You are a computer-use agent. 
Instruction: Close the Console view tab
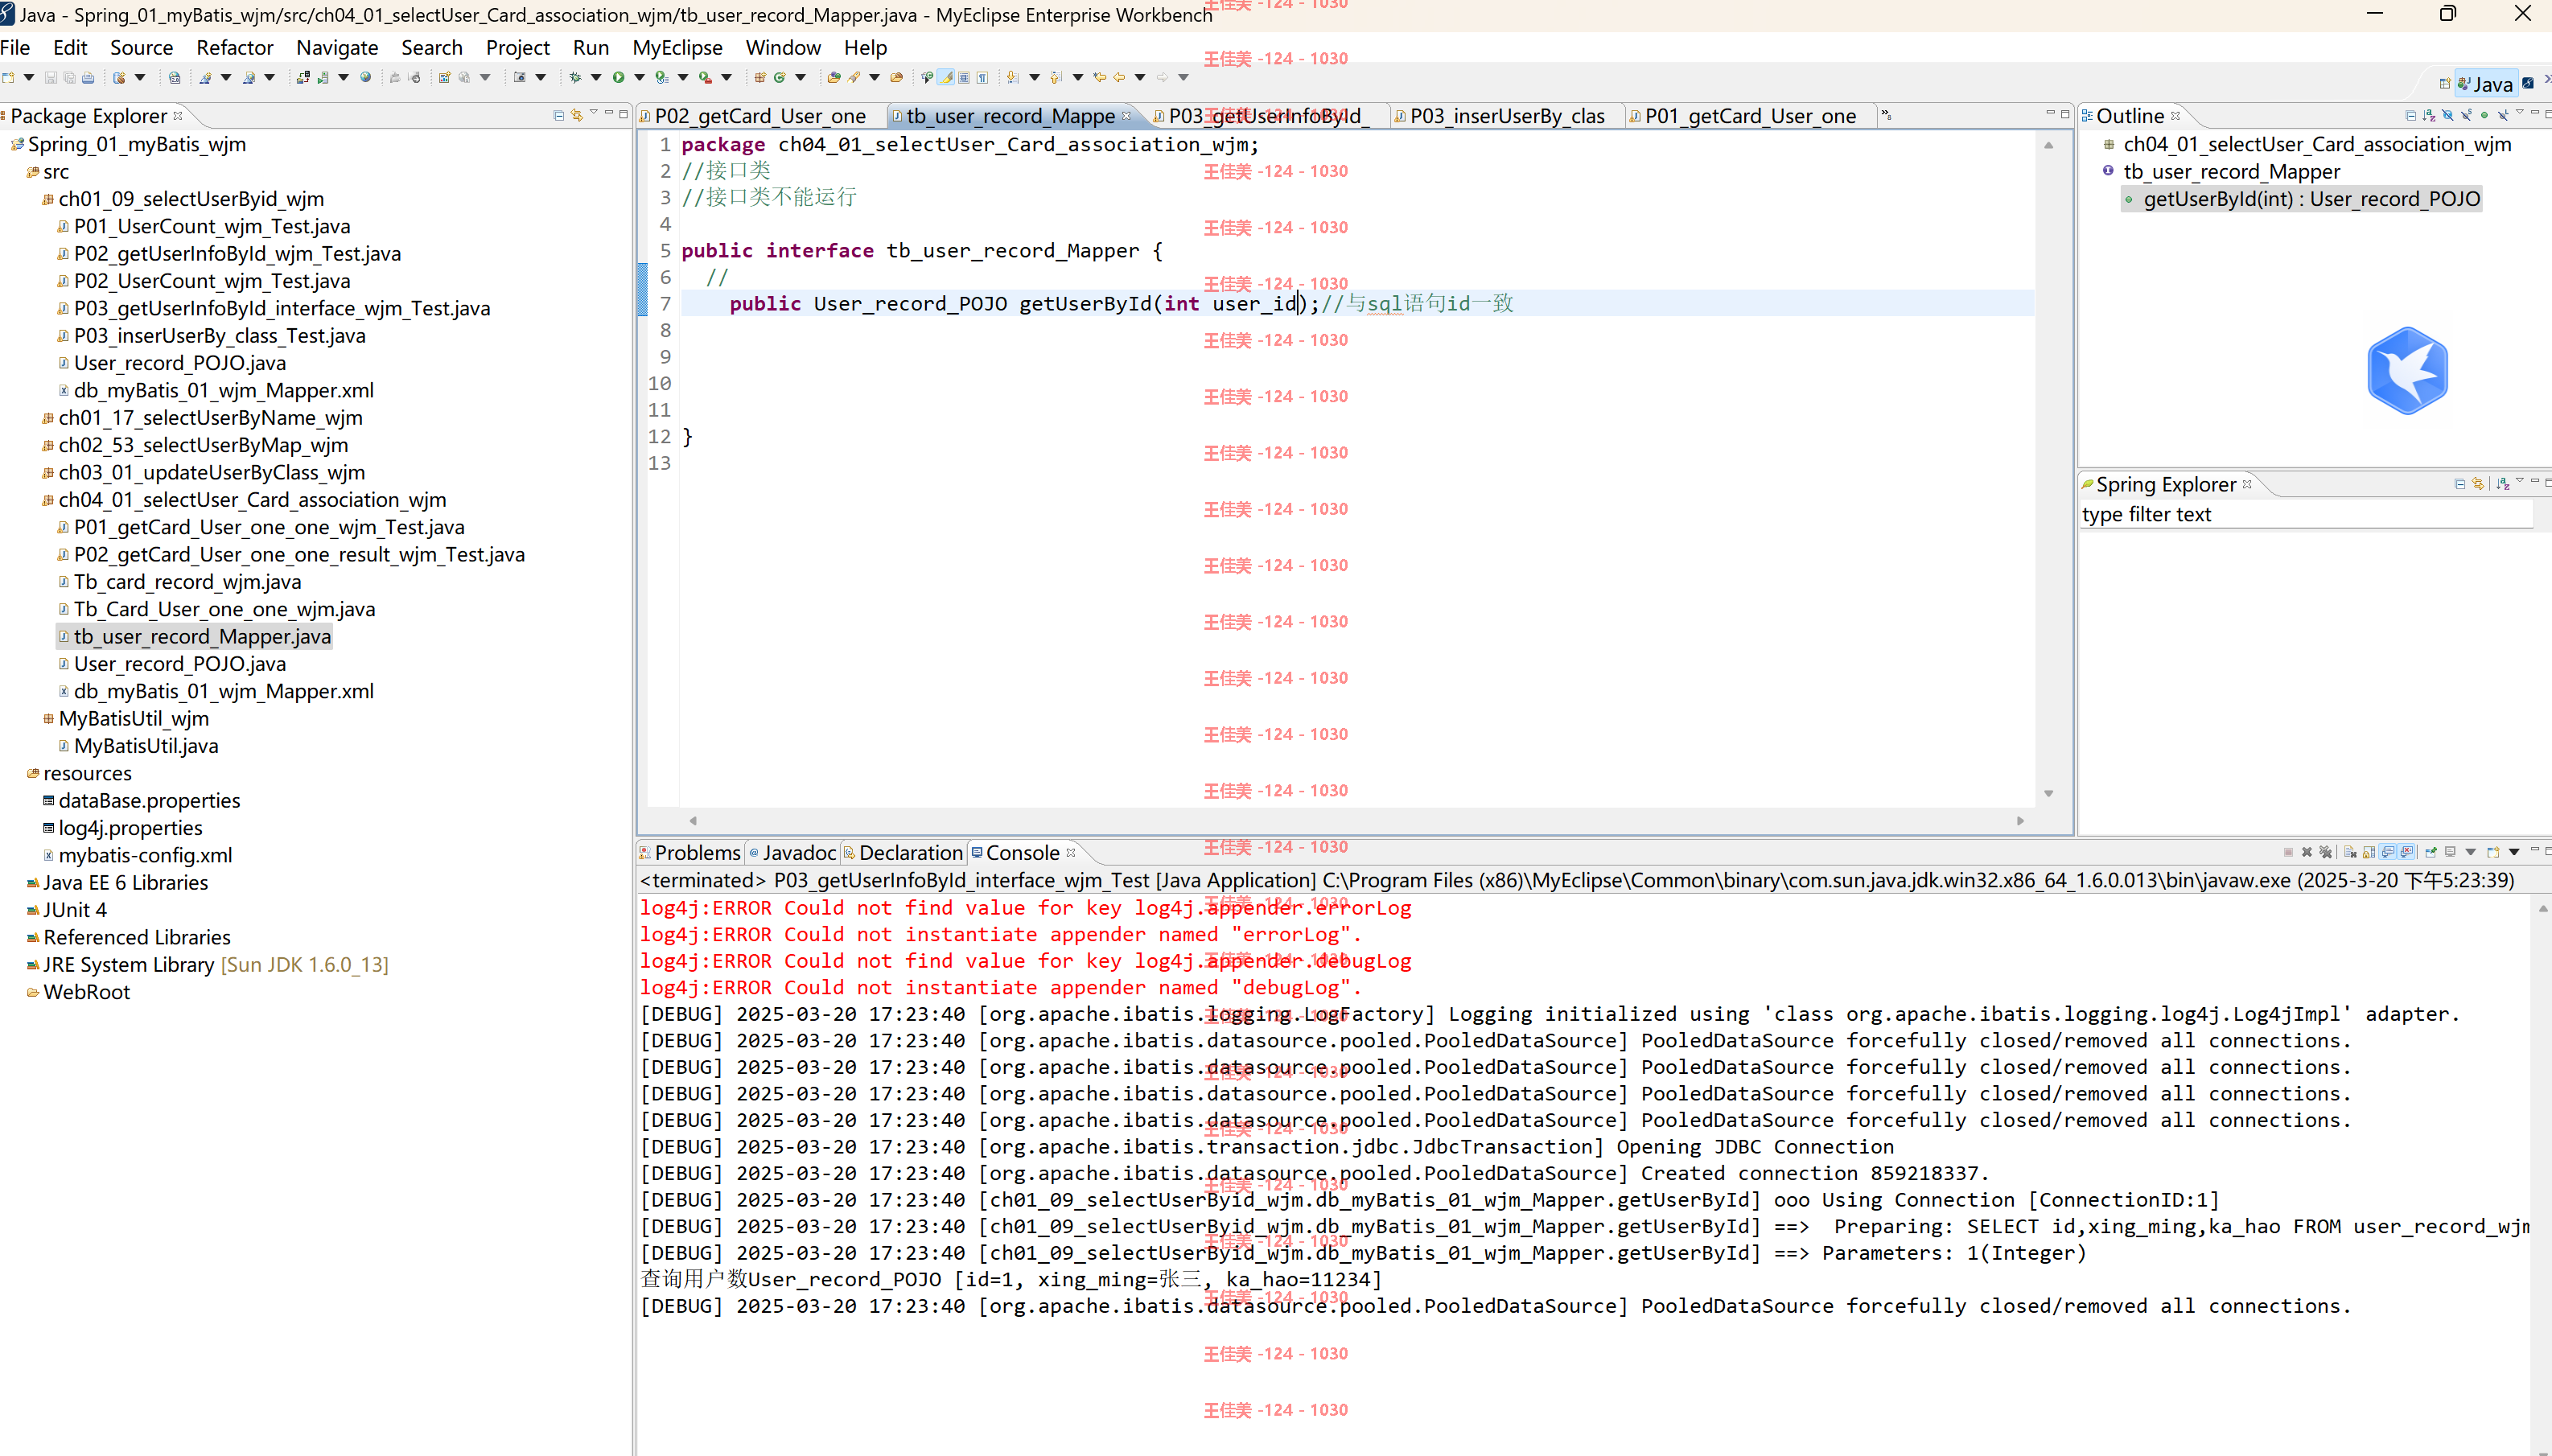pyautogui.click(x=1071, y=853)
